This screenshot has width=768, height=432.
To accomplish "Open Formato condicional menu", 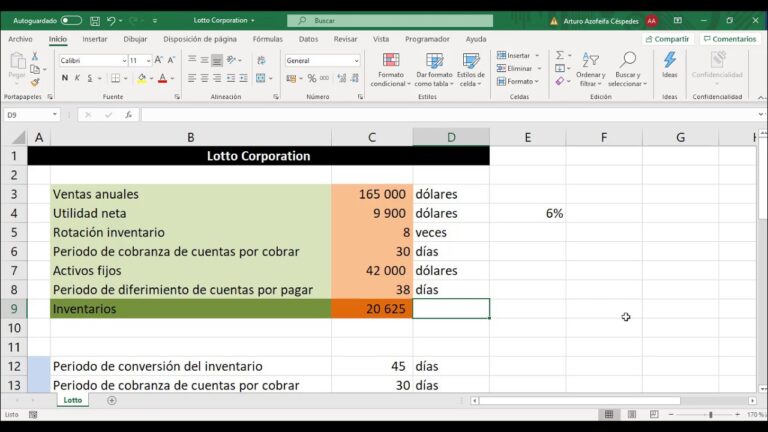I will (390, 70).
